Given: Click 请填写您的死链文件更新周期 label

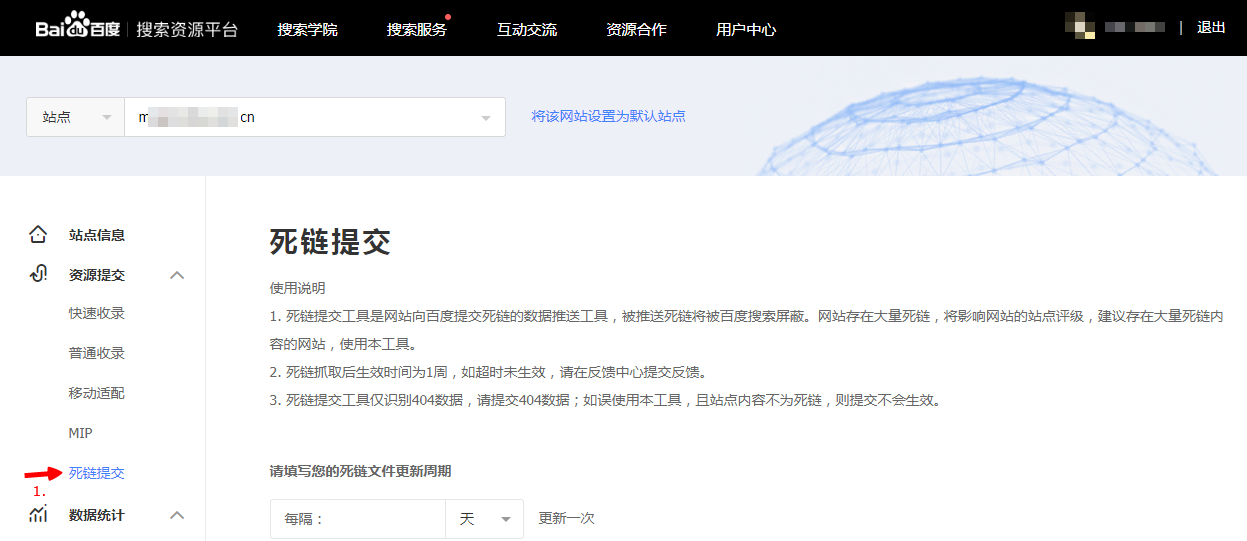Looking at the screenshot, I should [360, 471].
